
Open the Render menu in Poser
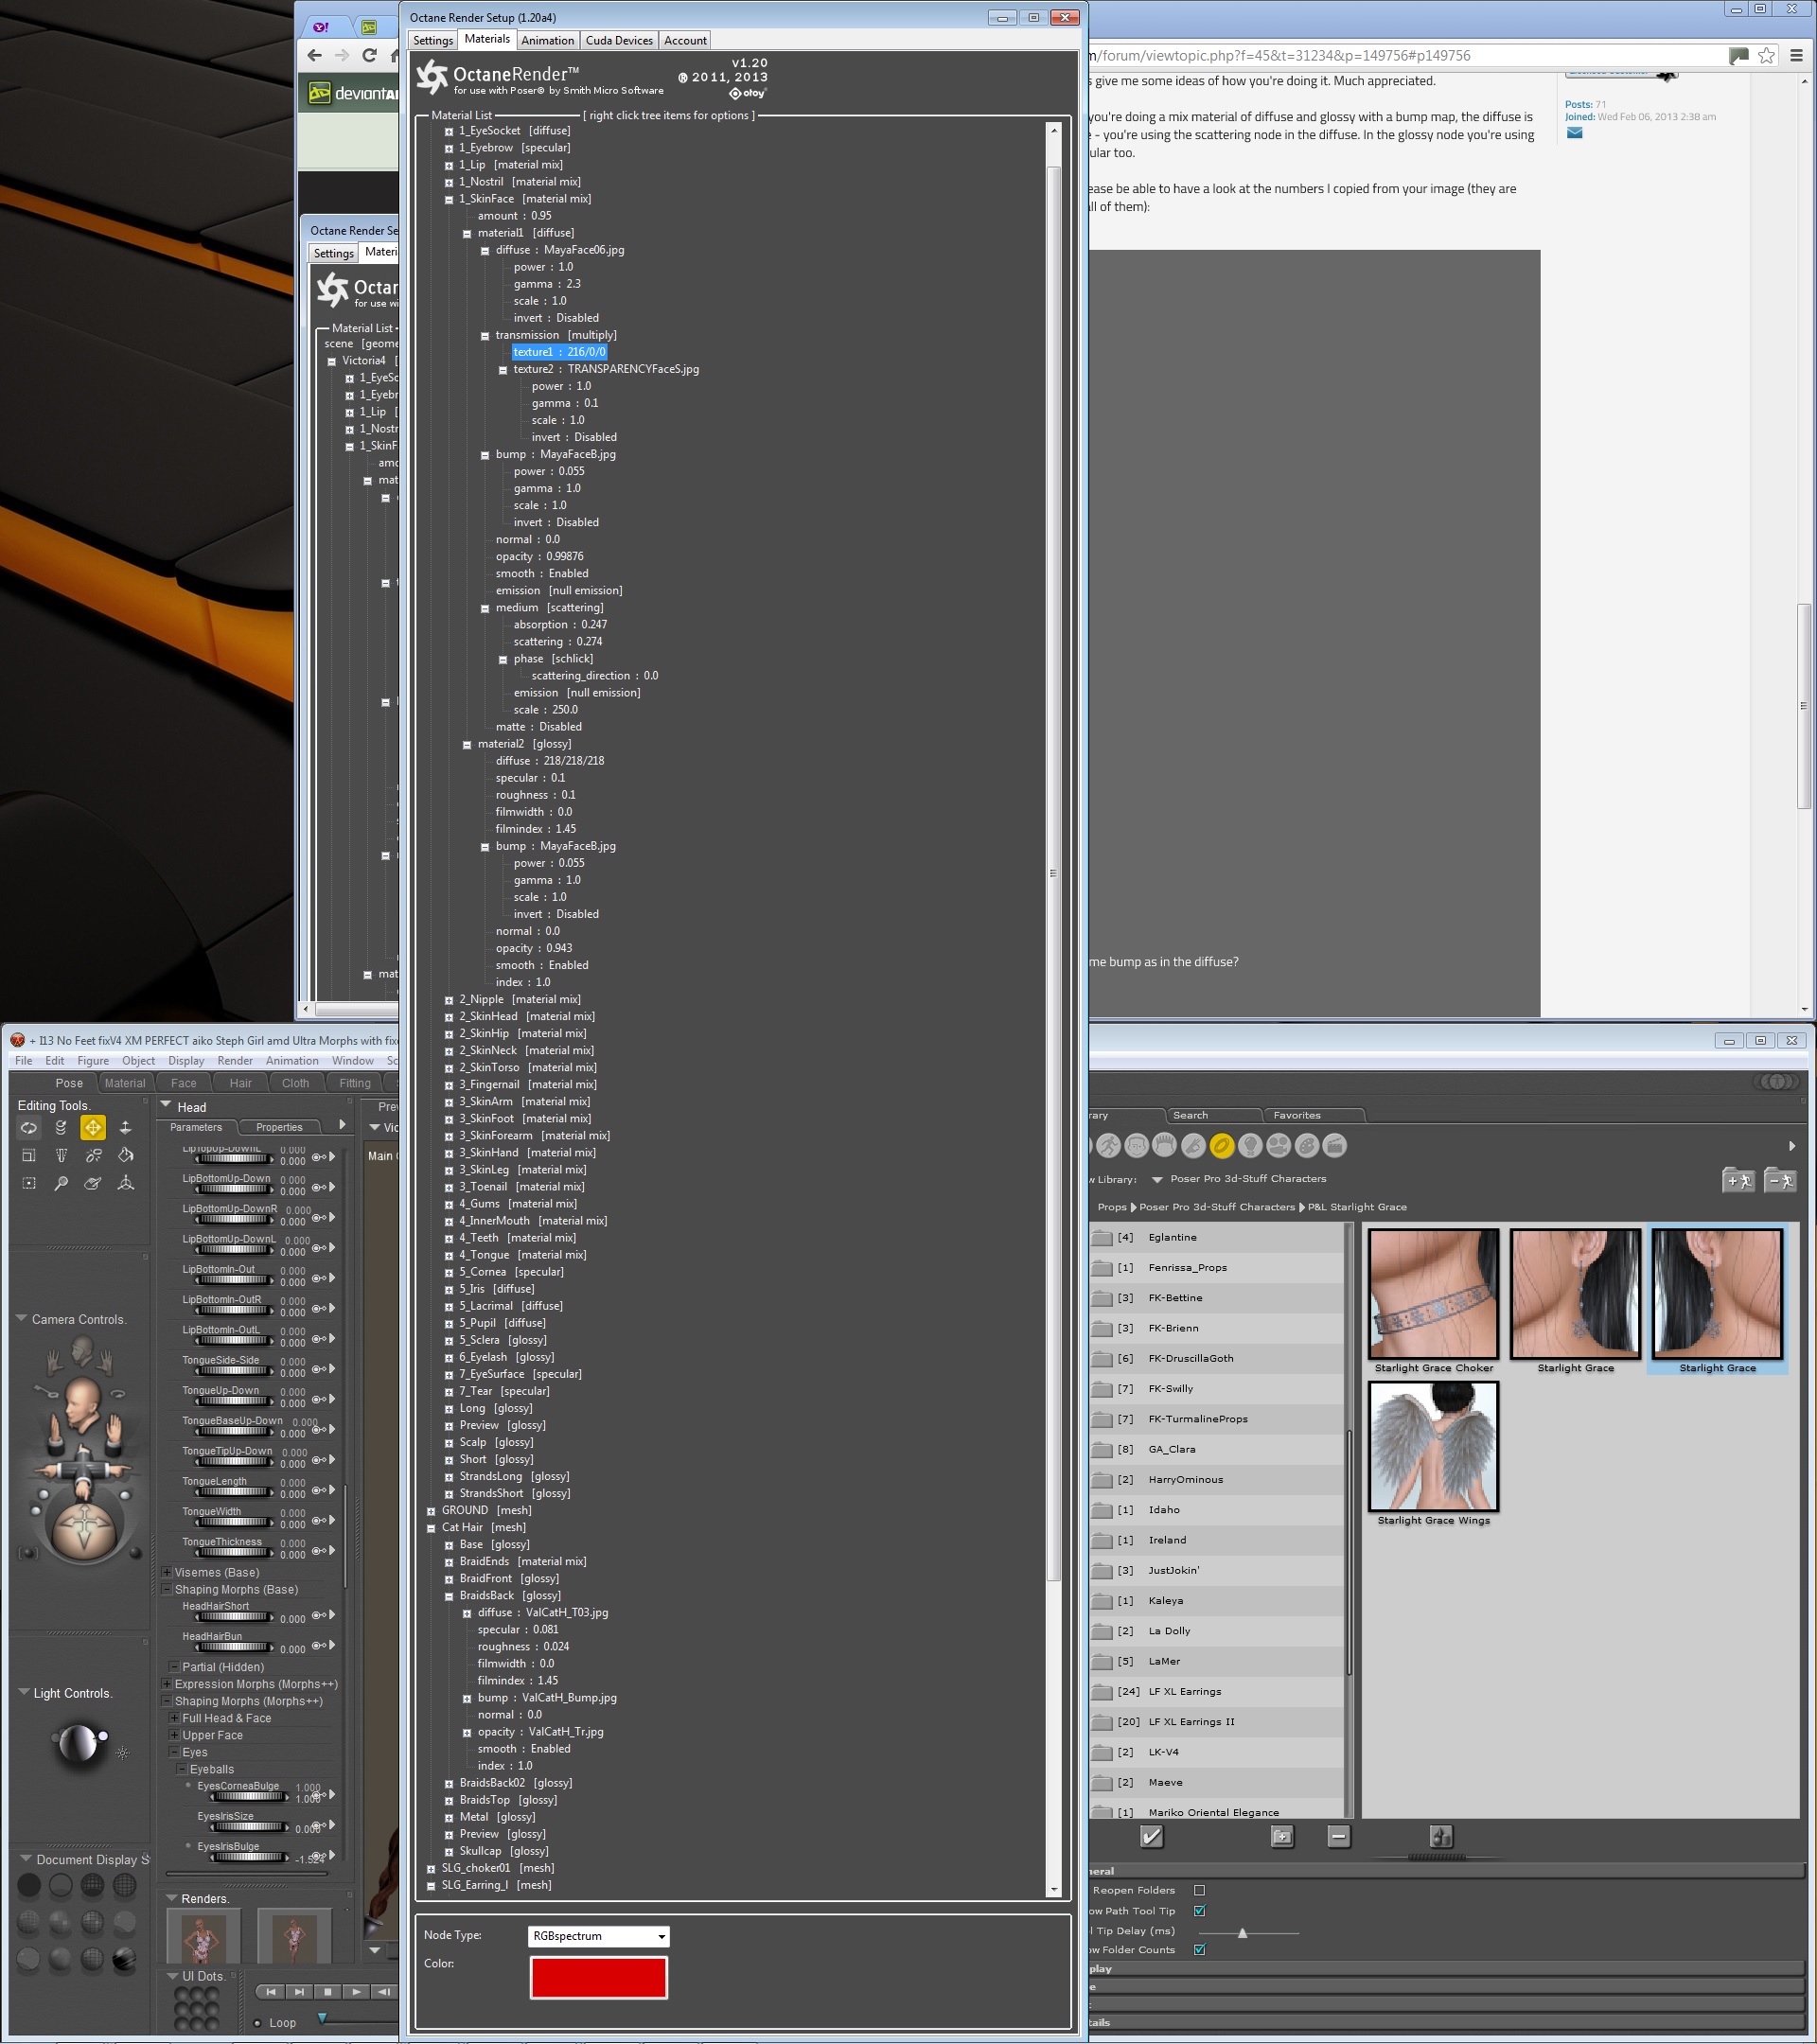(x=235, y=1061)
